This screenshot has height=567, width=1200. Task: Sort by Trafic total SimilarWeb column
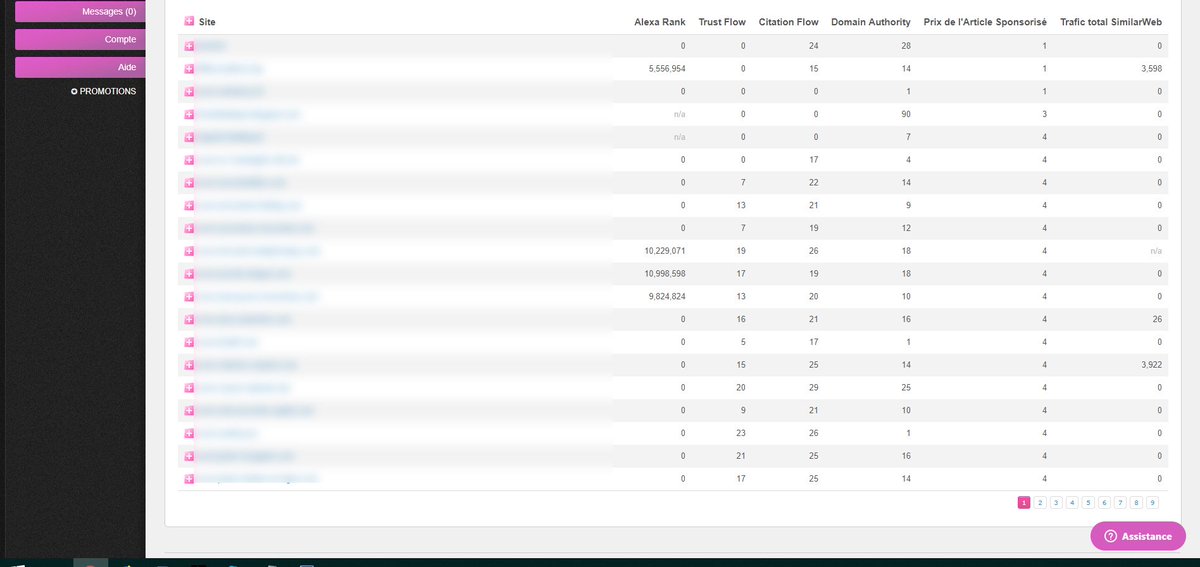(1113, 21)
